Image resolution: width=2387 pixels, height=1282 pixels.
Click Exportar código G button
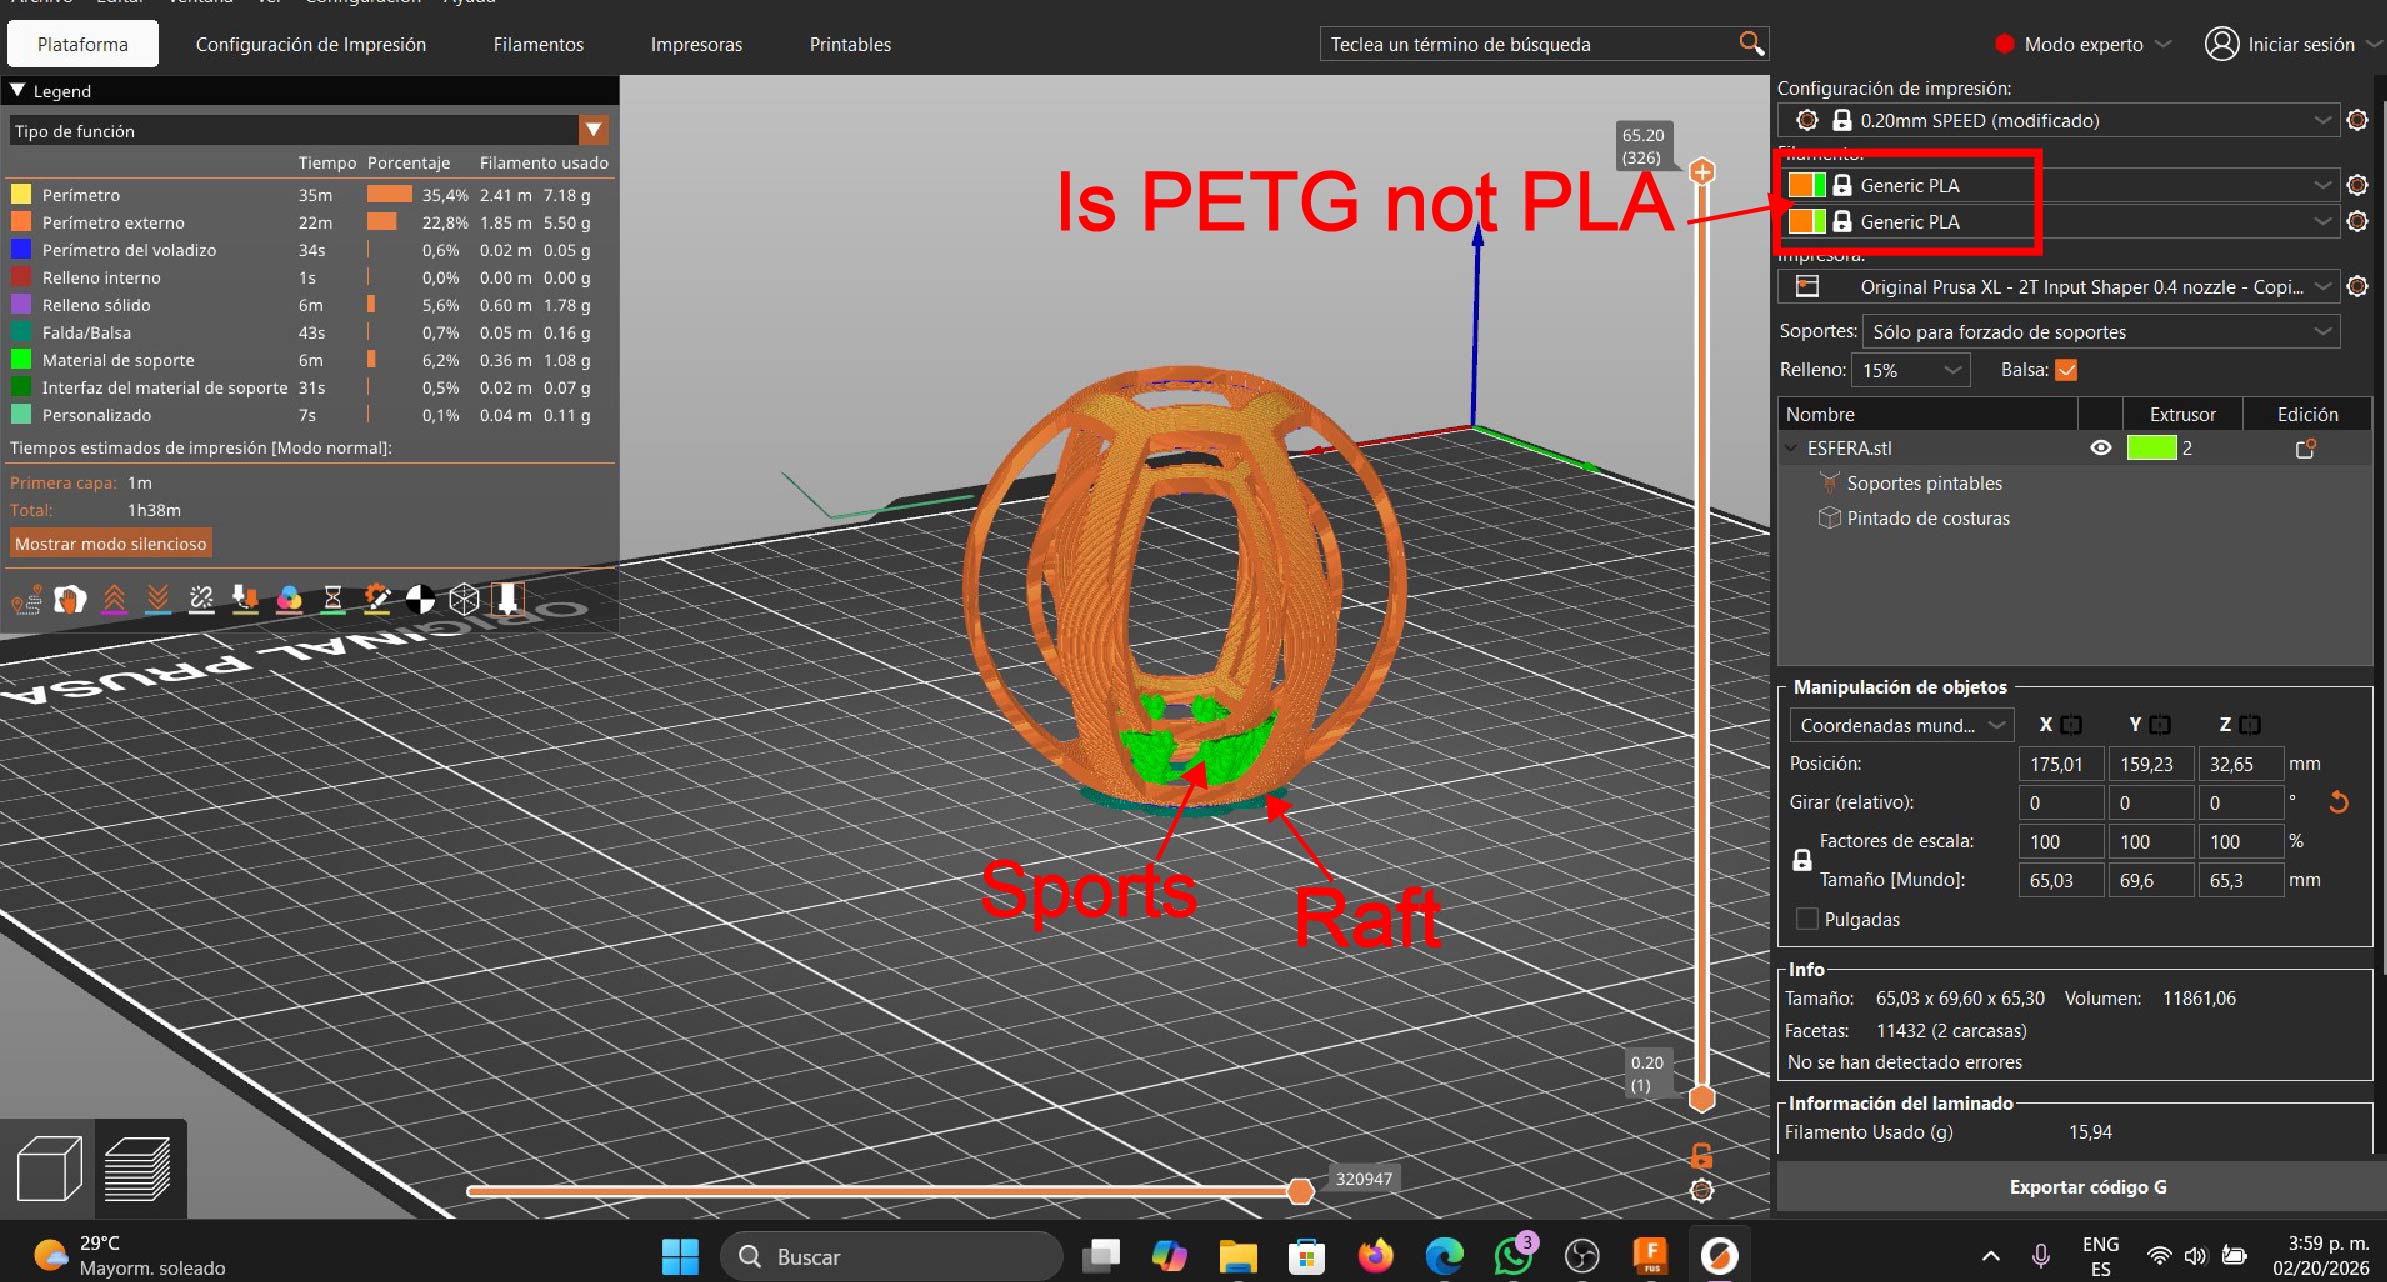[x=2087, y=1187]
